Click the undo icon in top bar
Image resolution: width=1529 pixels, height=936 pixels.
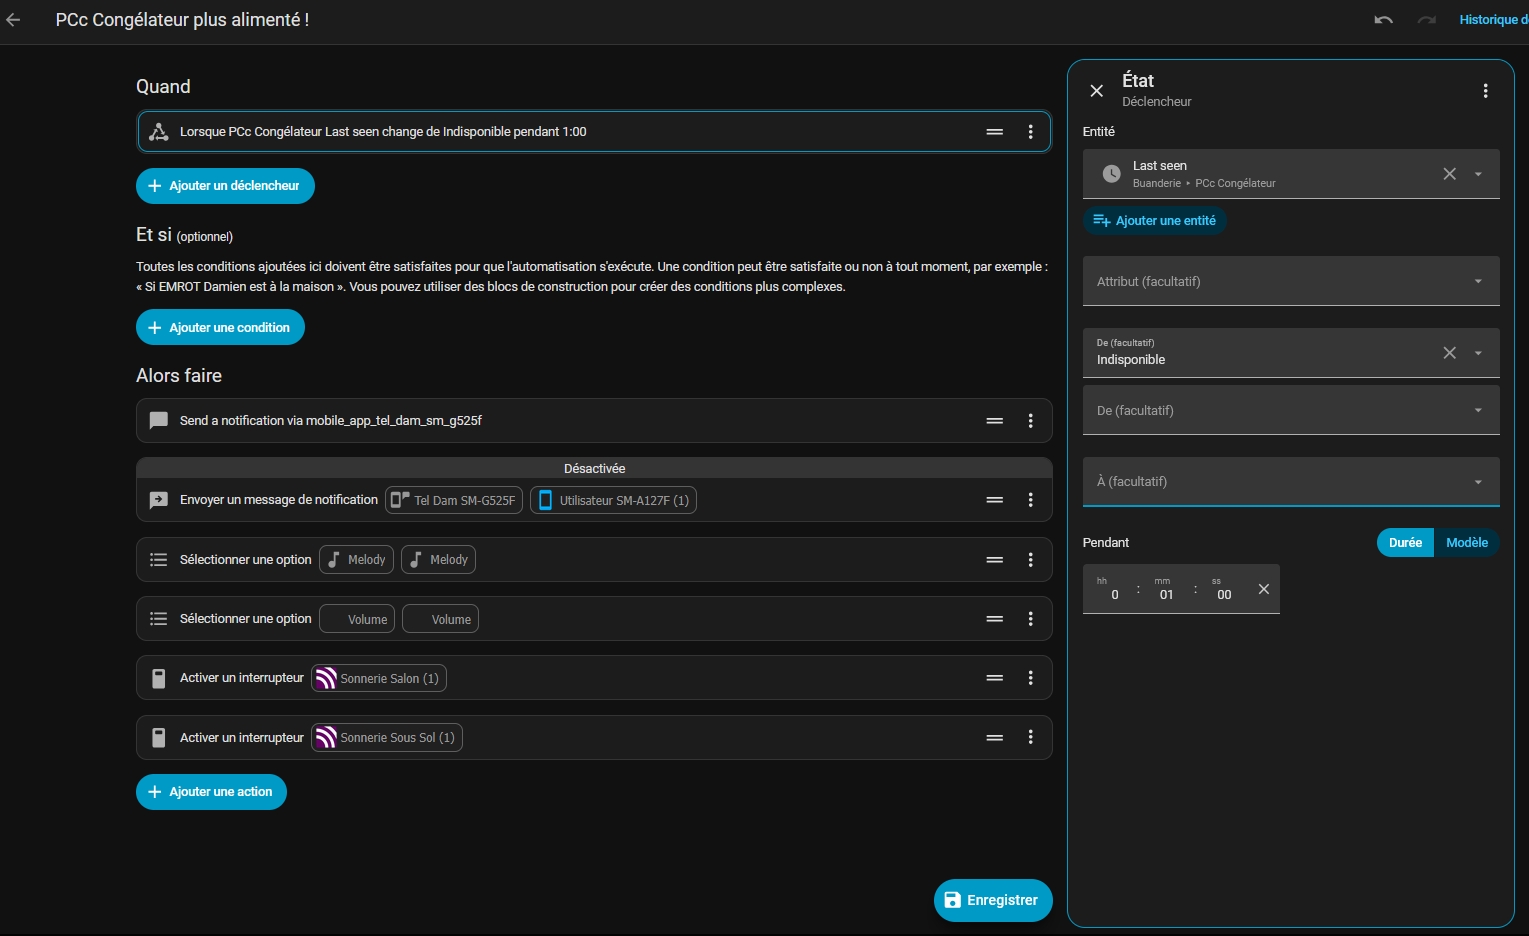1384,20
